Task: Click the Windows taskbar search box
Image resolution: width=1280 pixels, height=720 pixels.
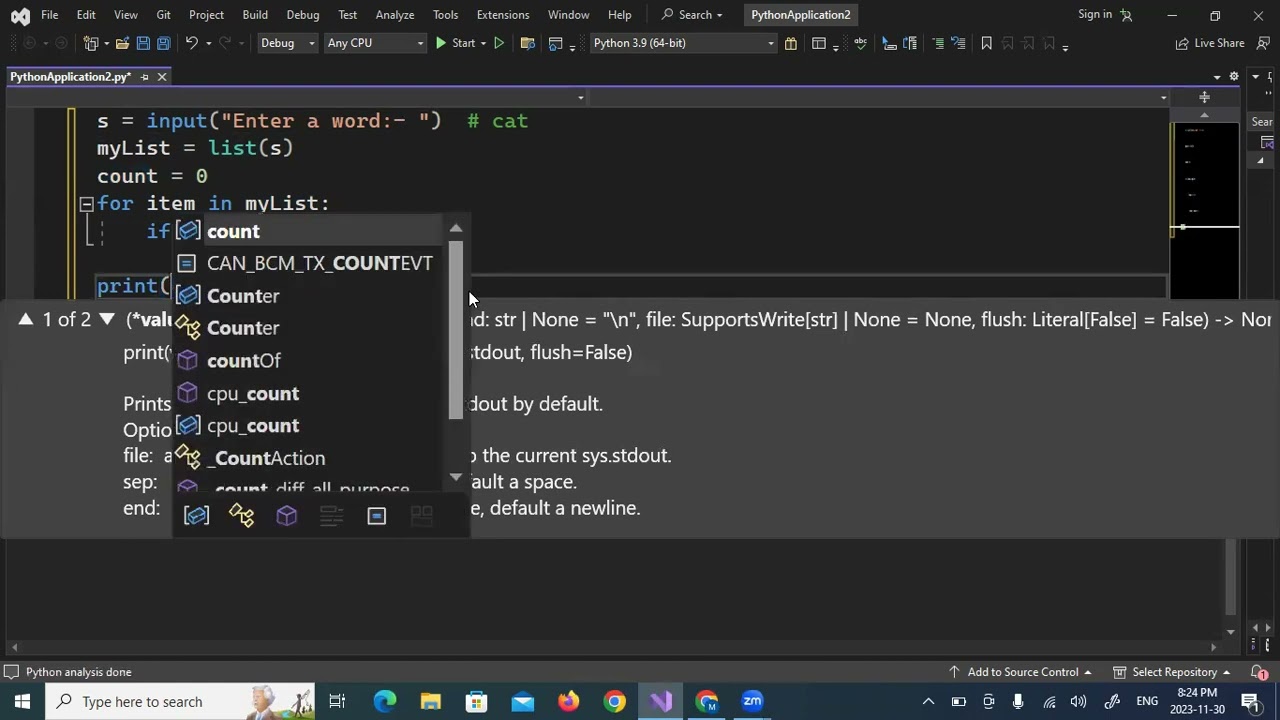Action: coord(180,701)
